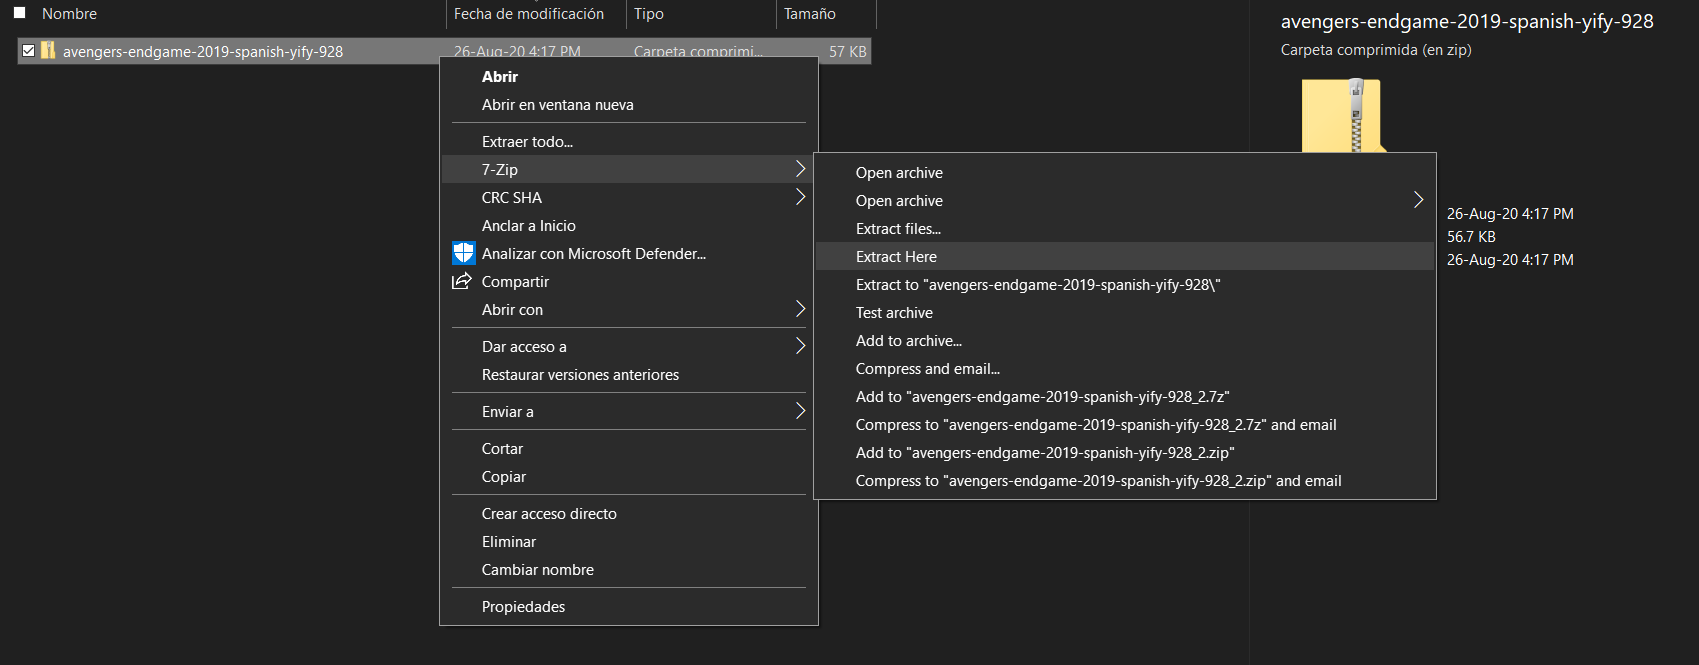The height and width of the screenshot is (665, 1699).
Task: Expand the second Open archive submenu arrow
Action: pyautogui.click(x=1418, y=200)
